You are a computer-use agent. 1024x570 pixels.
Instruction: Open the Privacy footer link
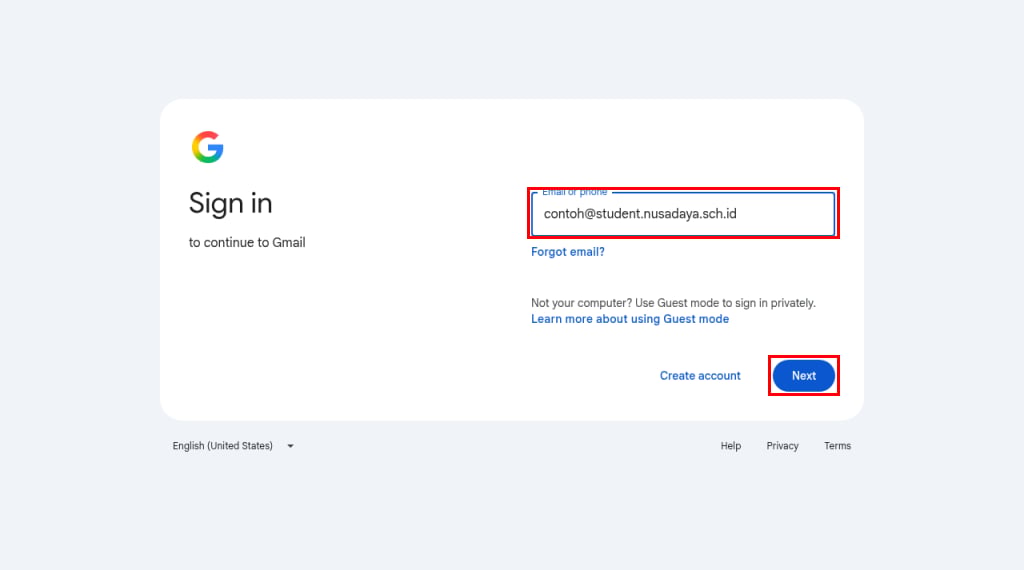[x=782, y=446]
